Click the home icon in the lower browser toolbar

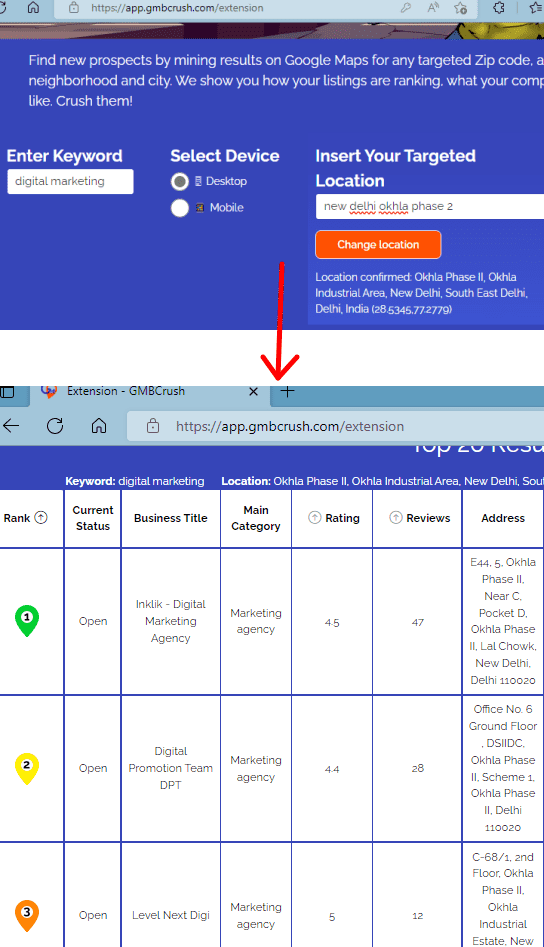click(x=99, y=426)
